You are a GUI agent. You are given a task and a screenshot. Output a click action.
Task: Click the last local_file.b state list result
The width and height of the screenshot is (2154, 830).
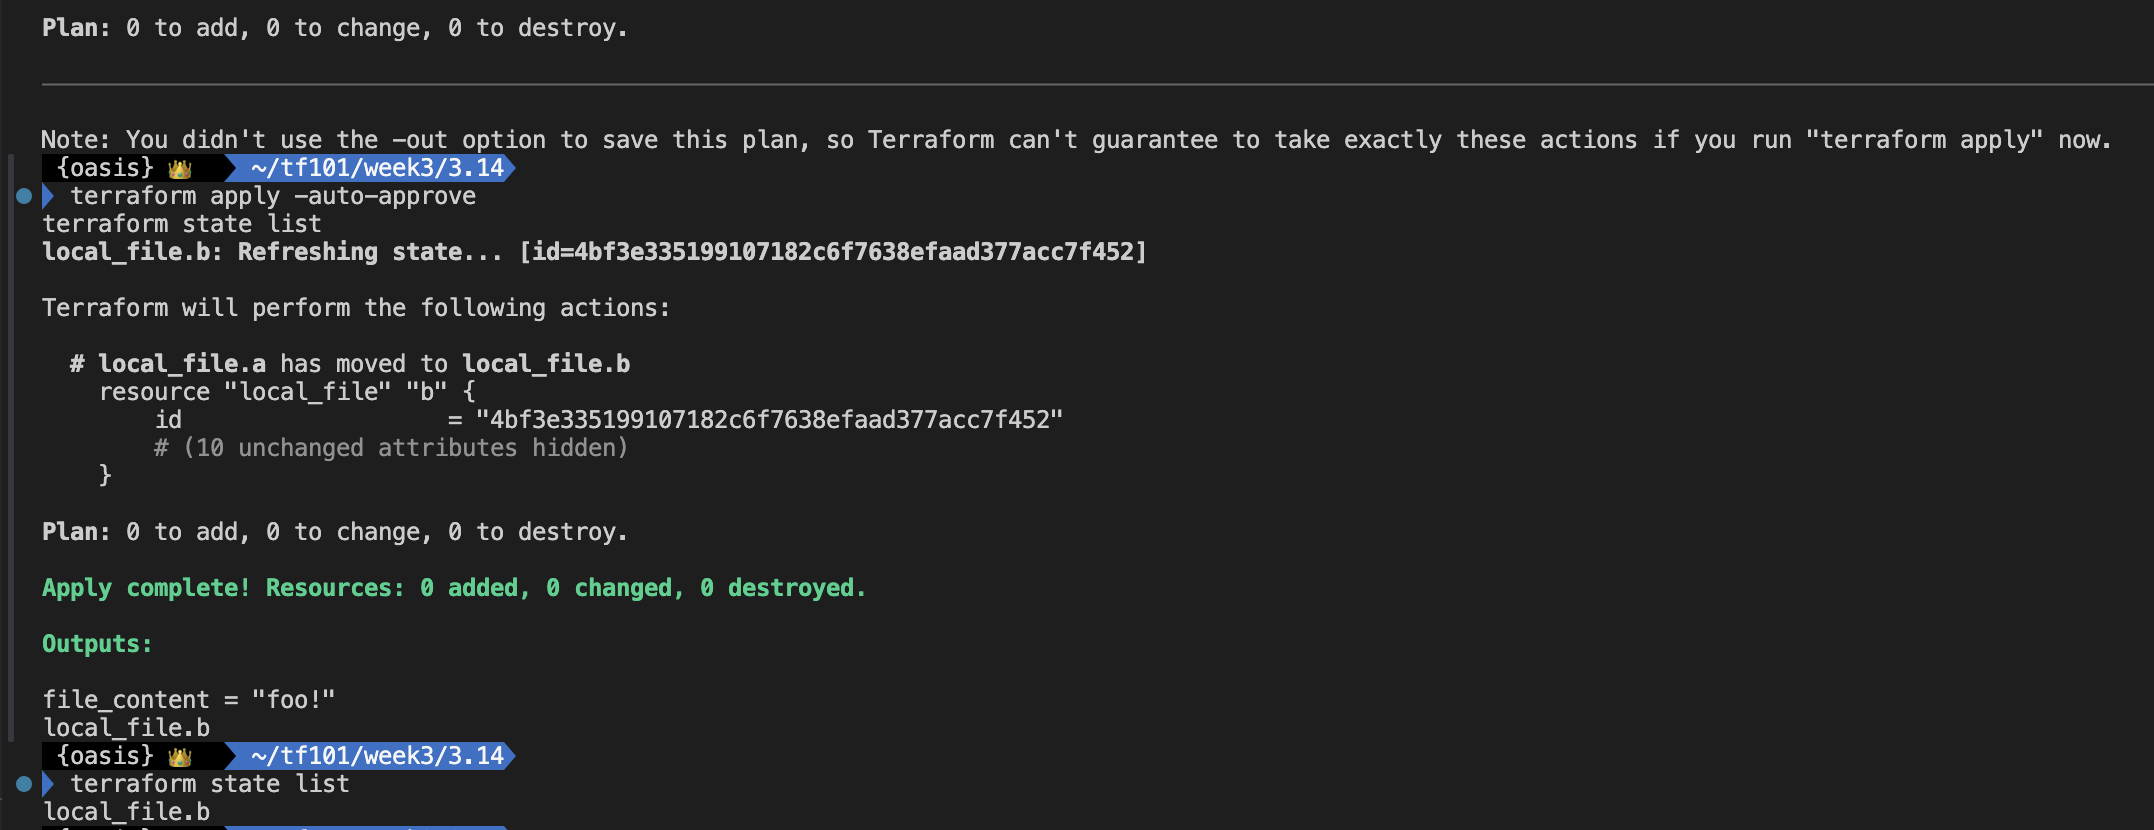tap(126, 812)
